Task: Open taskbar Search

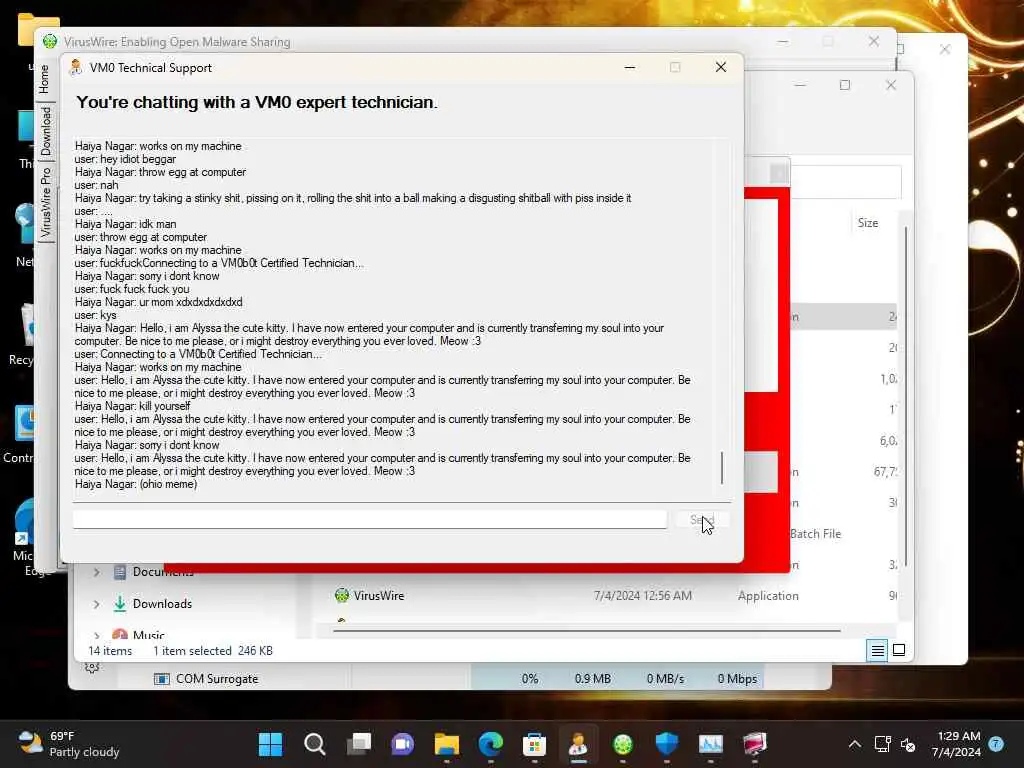Action: 315,744
